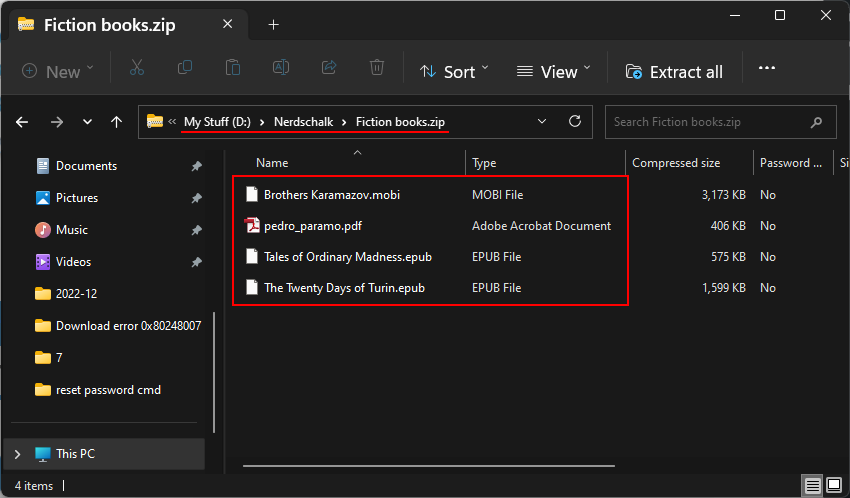The image size is (850, 498).
Task: Click the Cut scissors icon
Action: (137, 69)
